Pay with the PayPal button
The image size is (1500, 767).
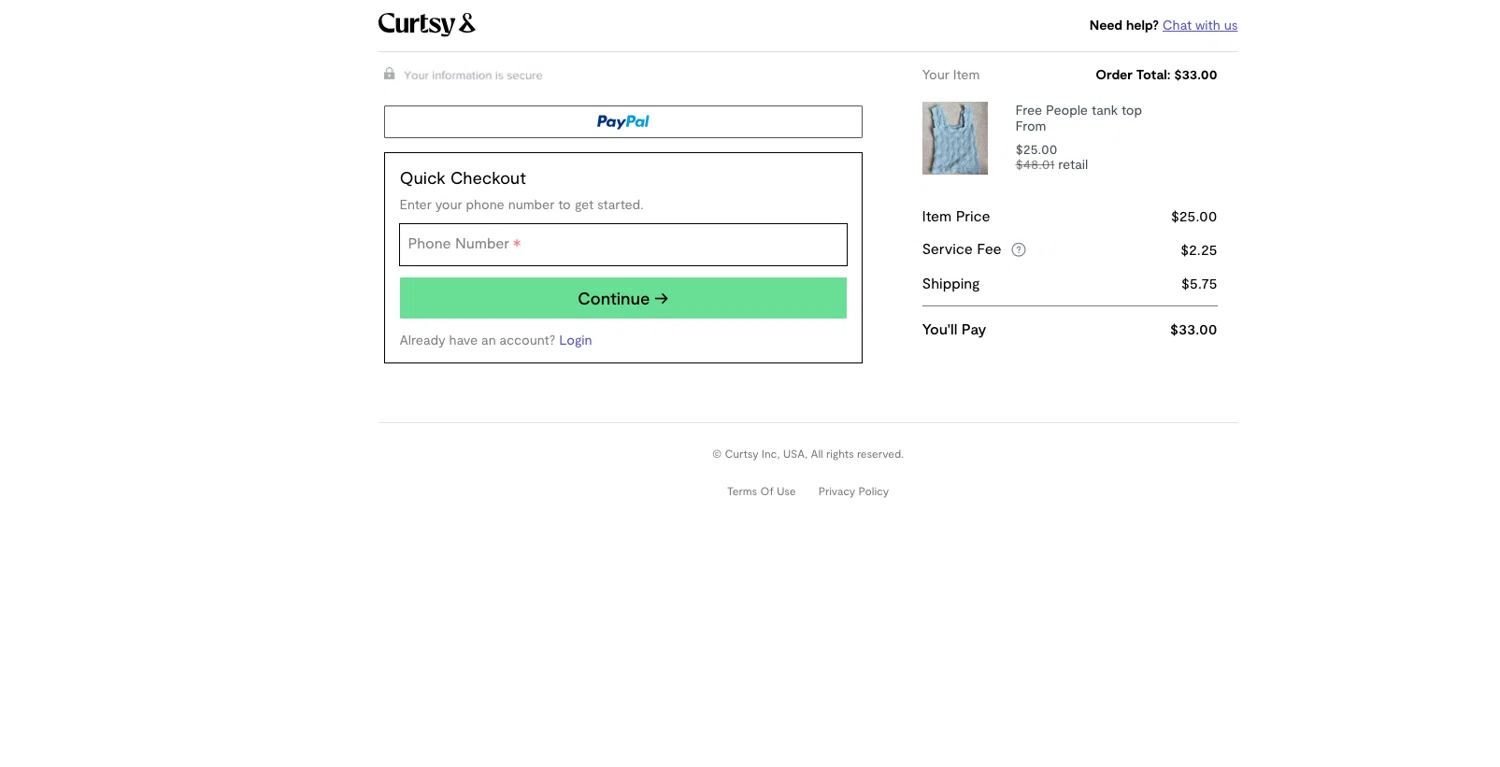coord(623,122)
